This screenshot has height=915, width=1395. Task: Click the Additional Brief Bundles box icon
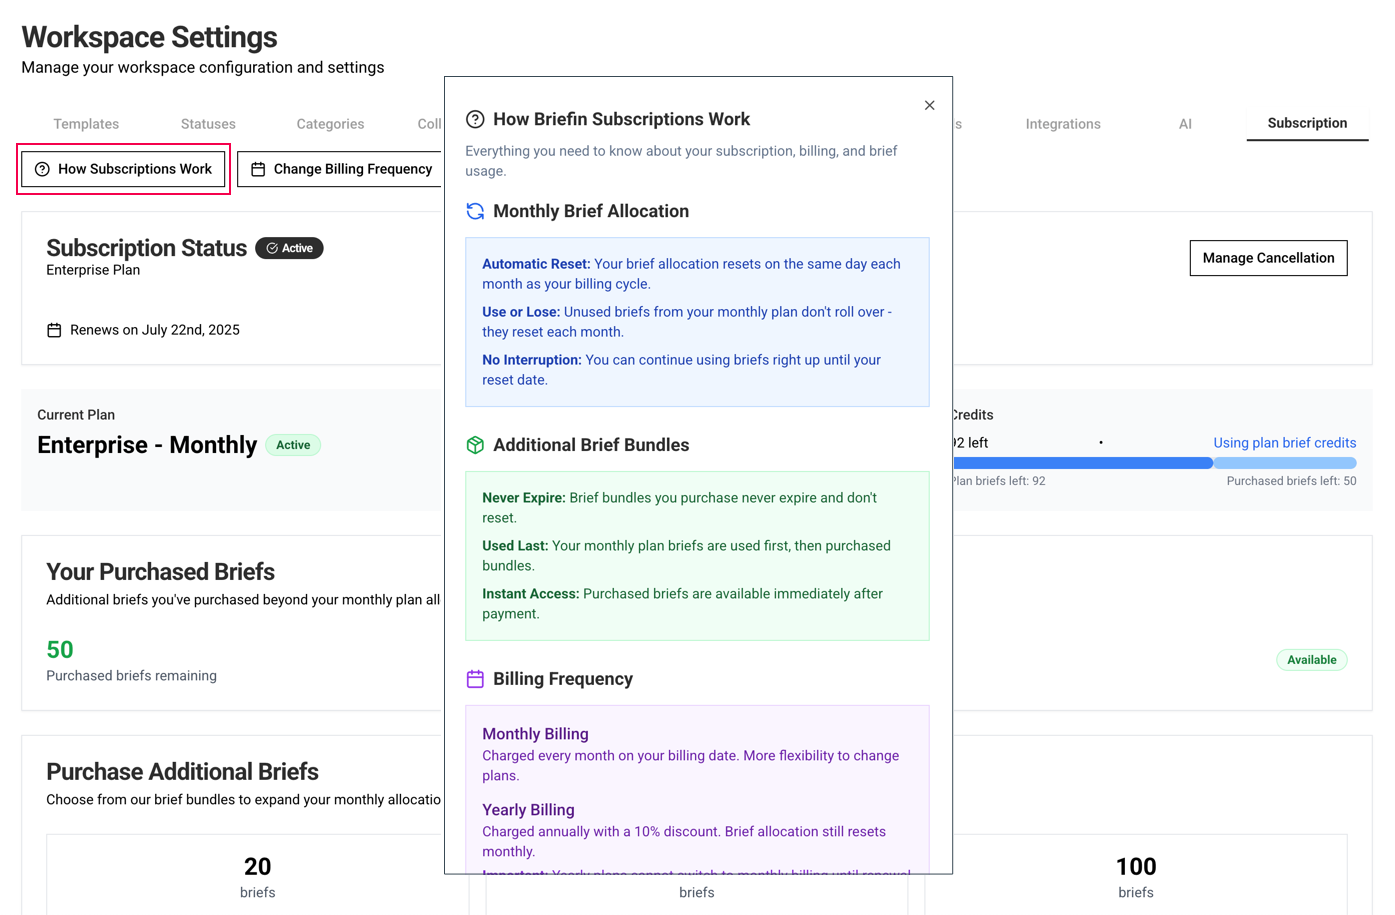(475, 445)
